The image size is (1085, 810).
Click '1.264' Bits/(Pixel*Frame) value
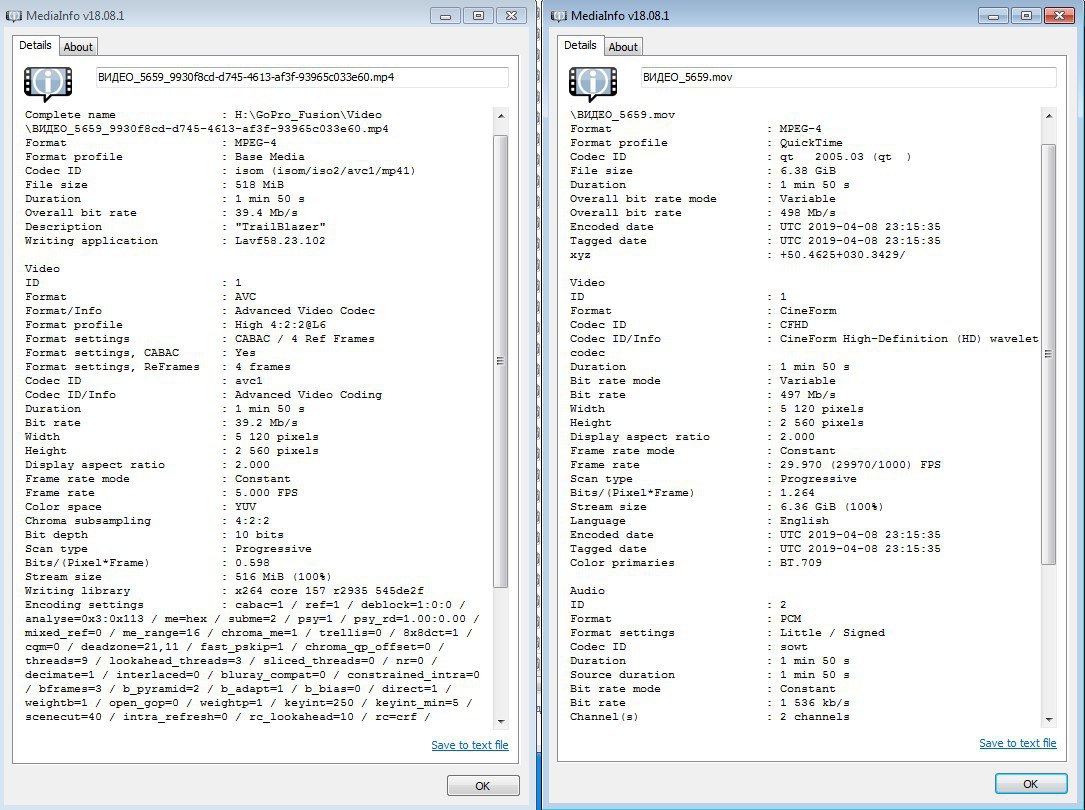[797, 493]
